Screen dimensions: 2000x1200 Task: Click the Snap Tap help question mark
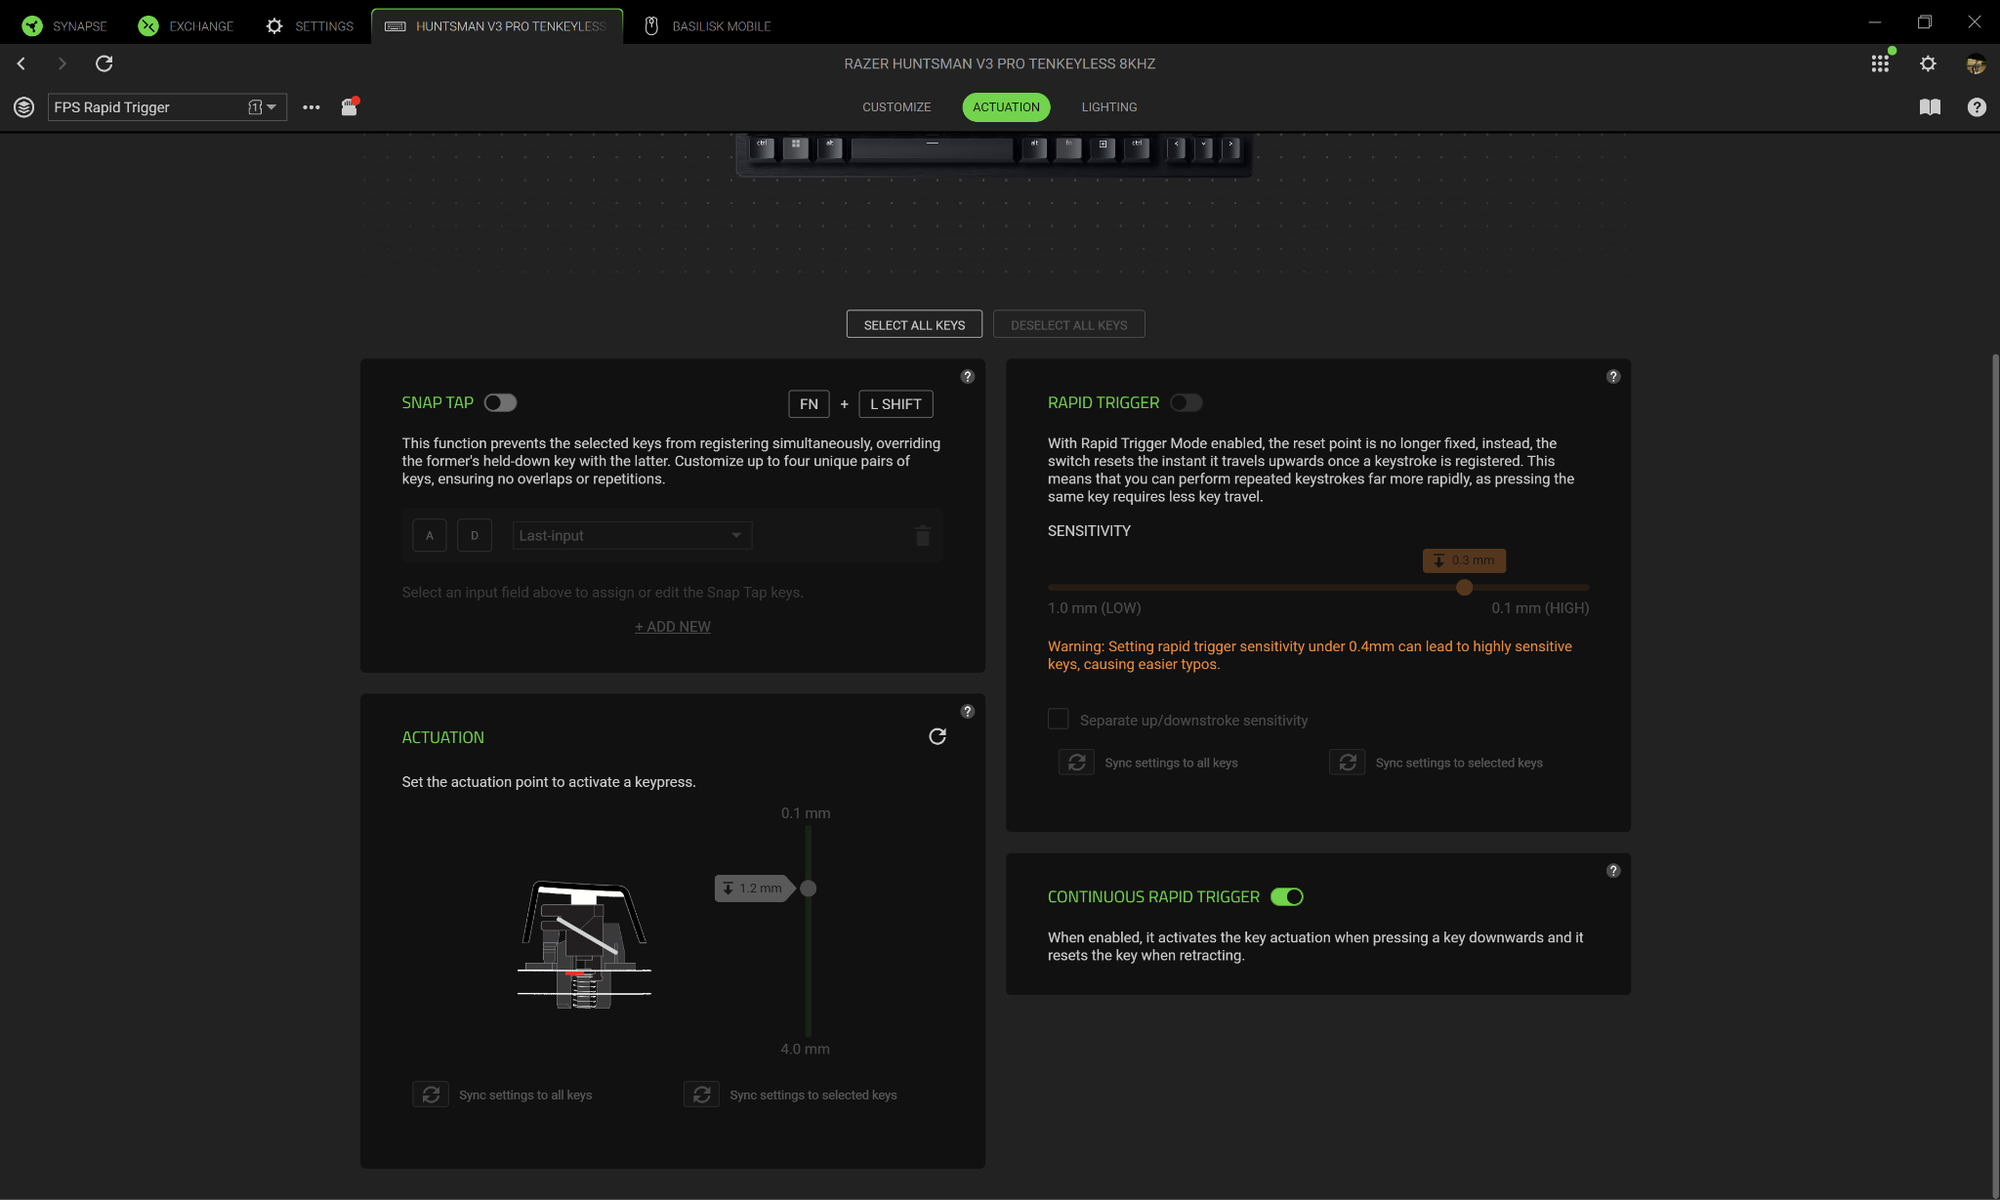[x=967, y=376]
